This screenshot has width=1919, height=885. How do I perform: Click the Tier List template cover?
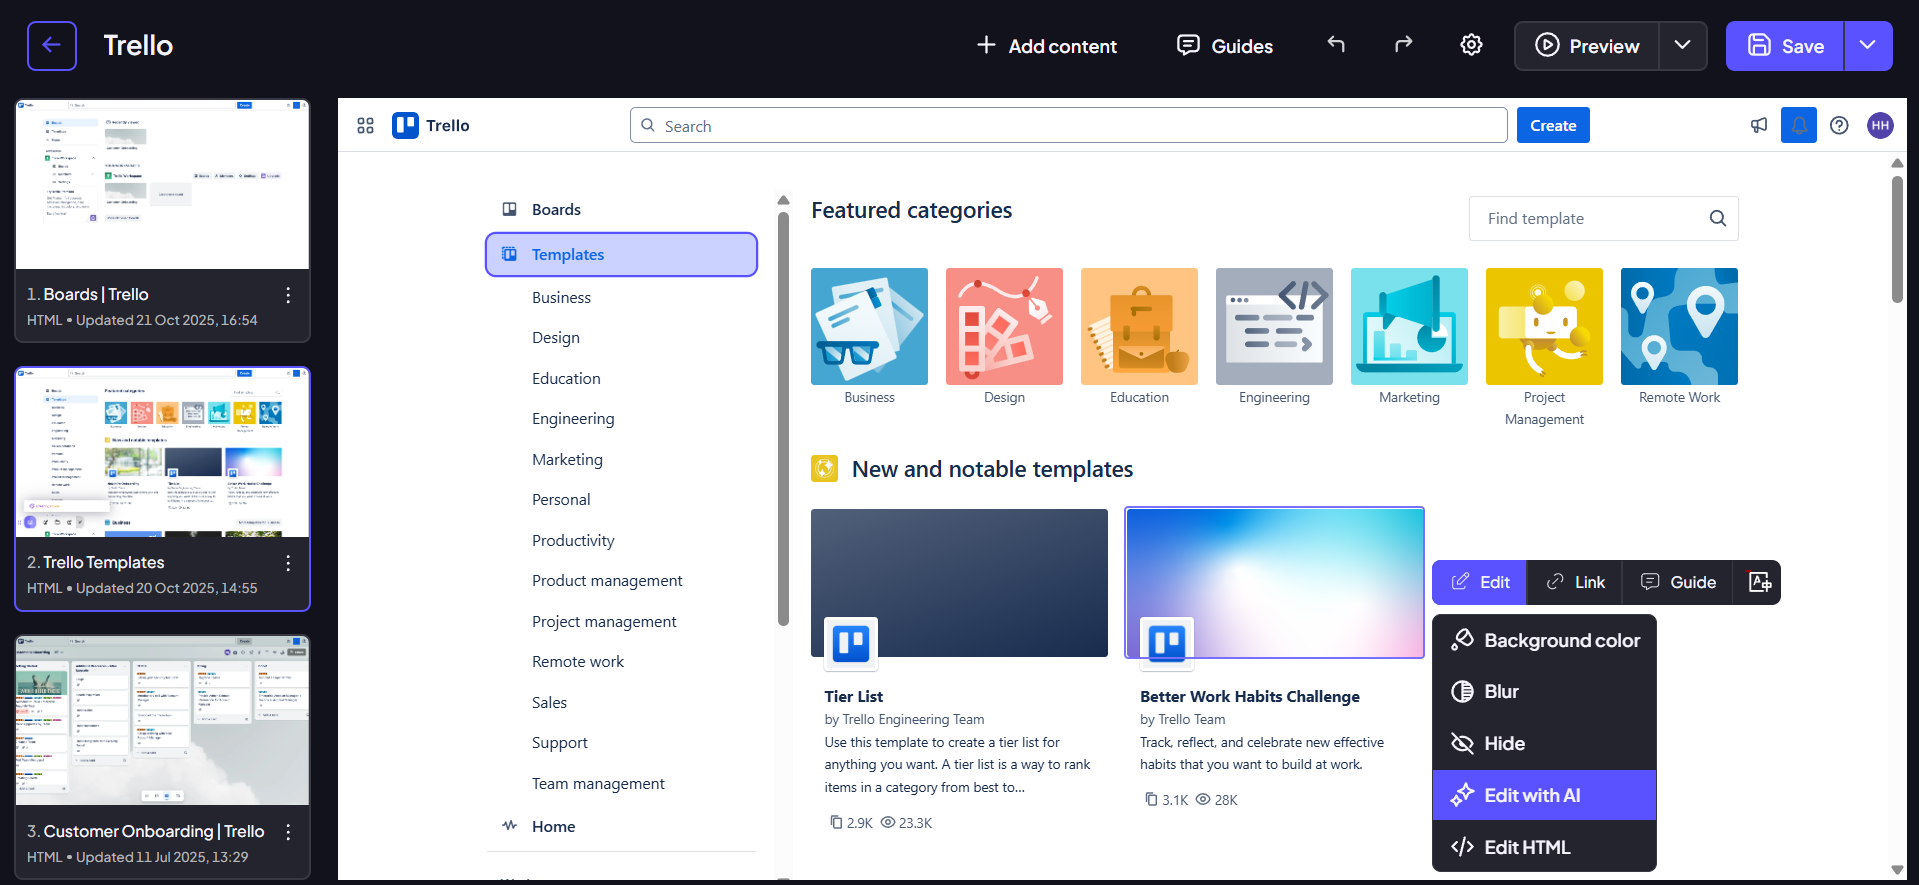coord(959,583)
